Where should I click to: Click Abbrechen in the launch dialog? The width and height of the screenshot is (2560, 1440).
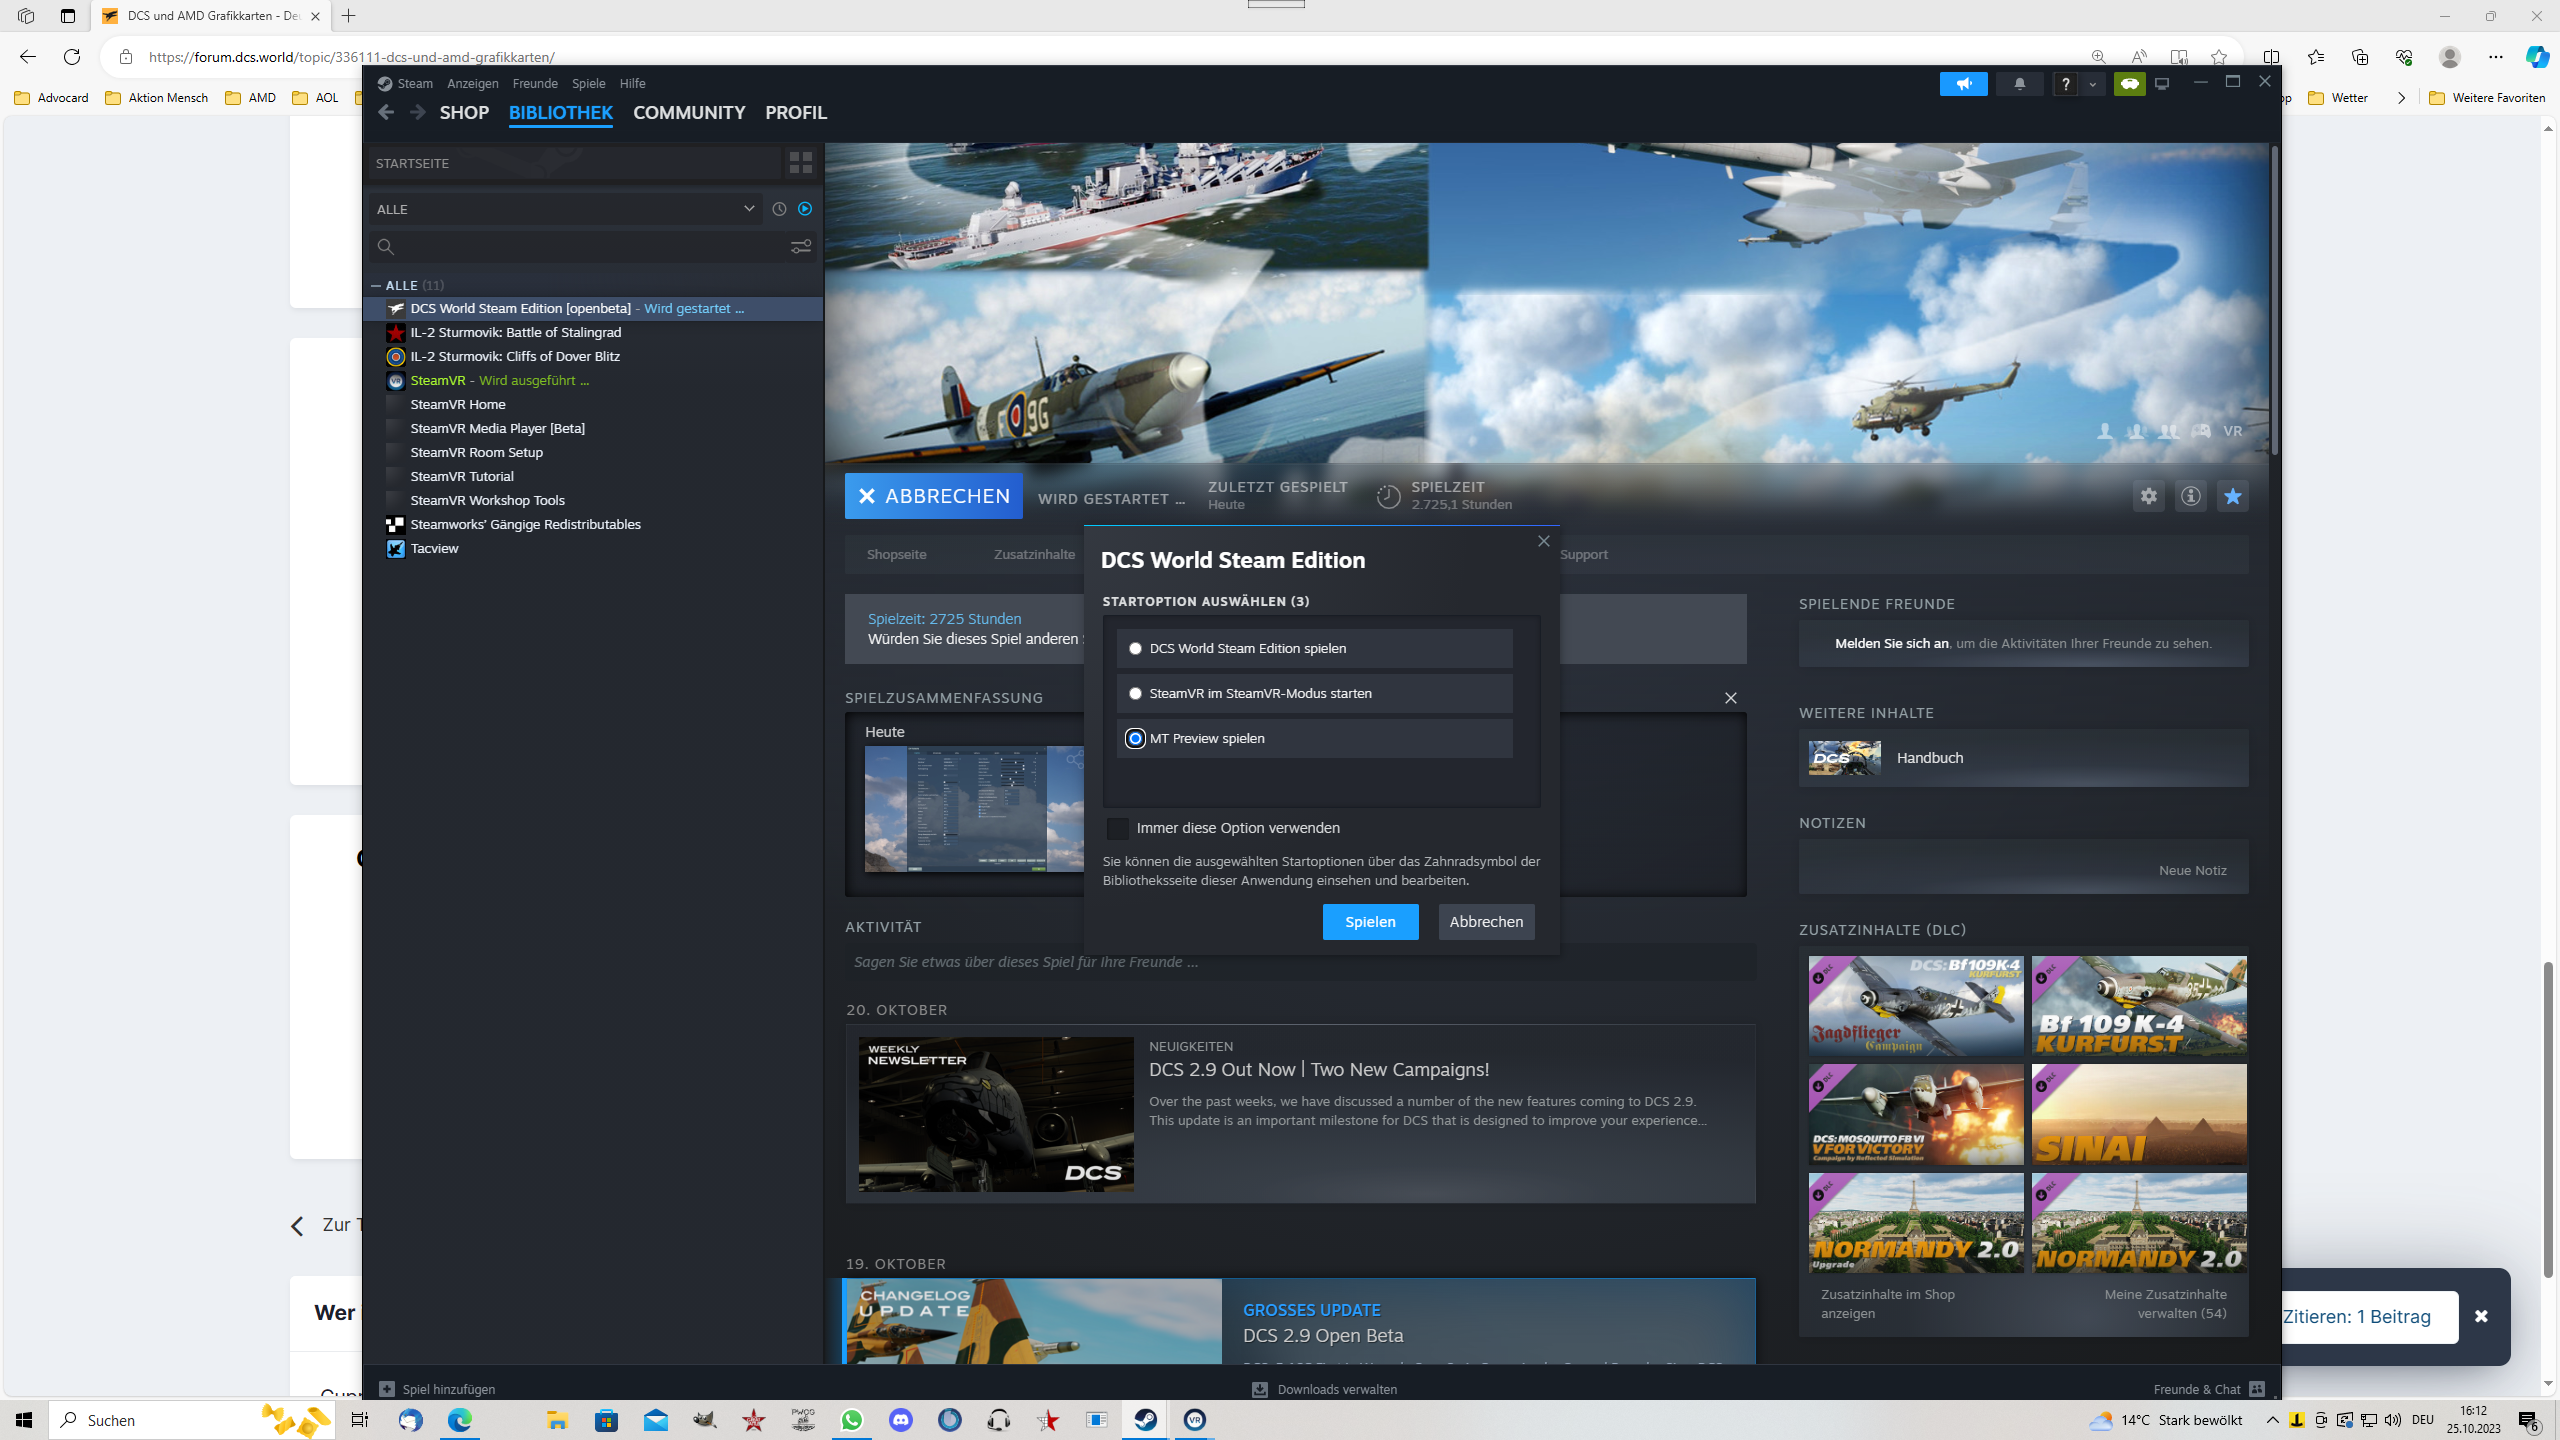pyautogui.click(x=1486, y=922)
